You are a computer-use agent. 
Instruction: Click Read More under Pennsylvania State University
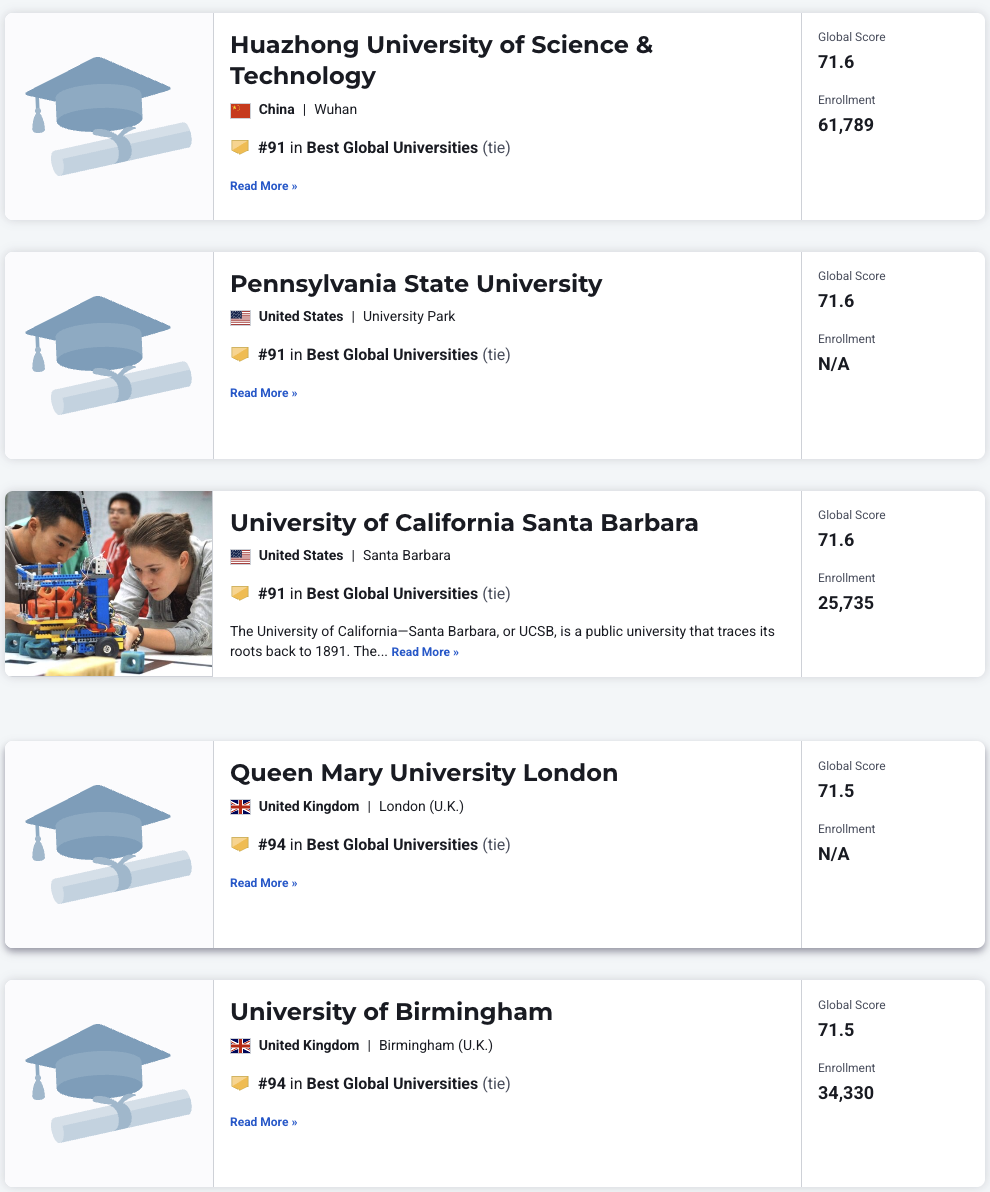pos(263,393)
